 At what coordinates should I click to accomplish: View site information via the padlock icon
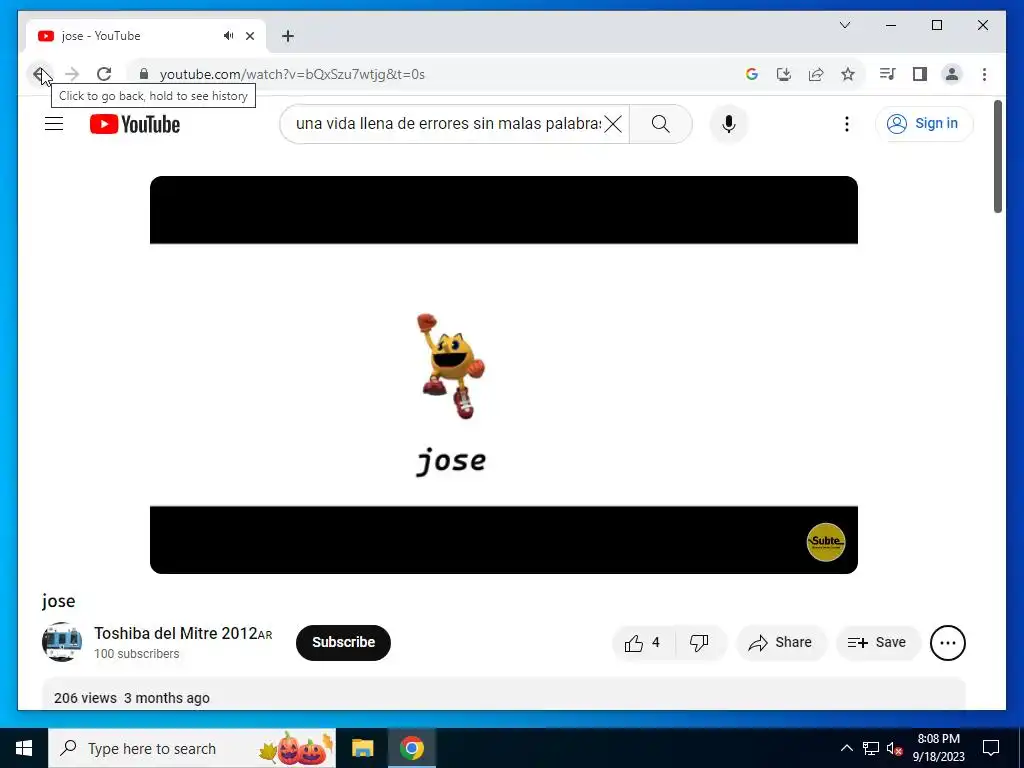[144, 74]
